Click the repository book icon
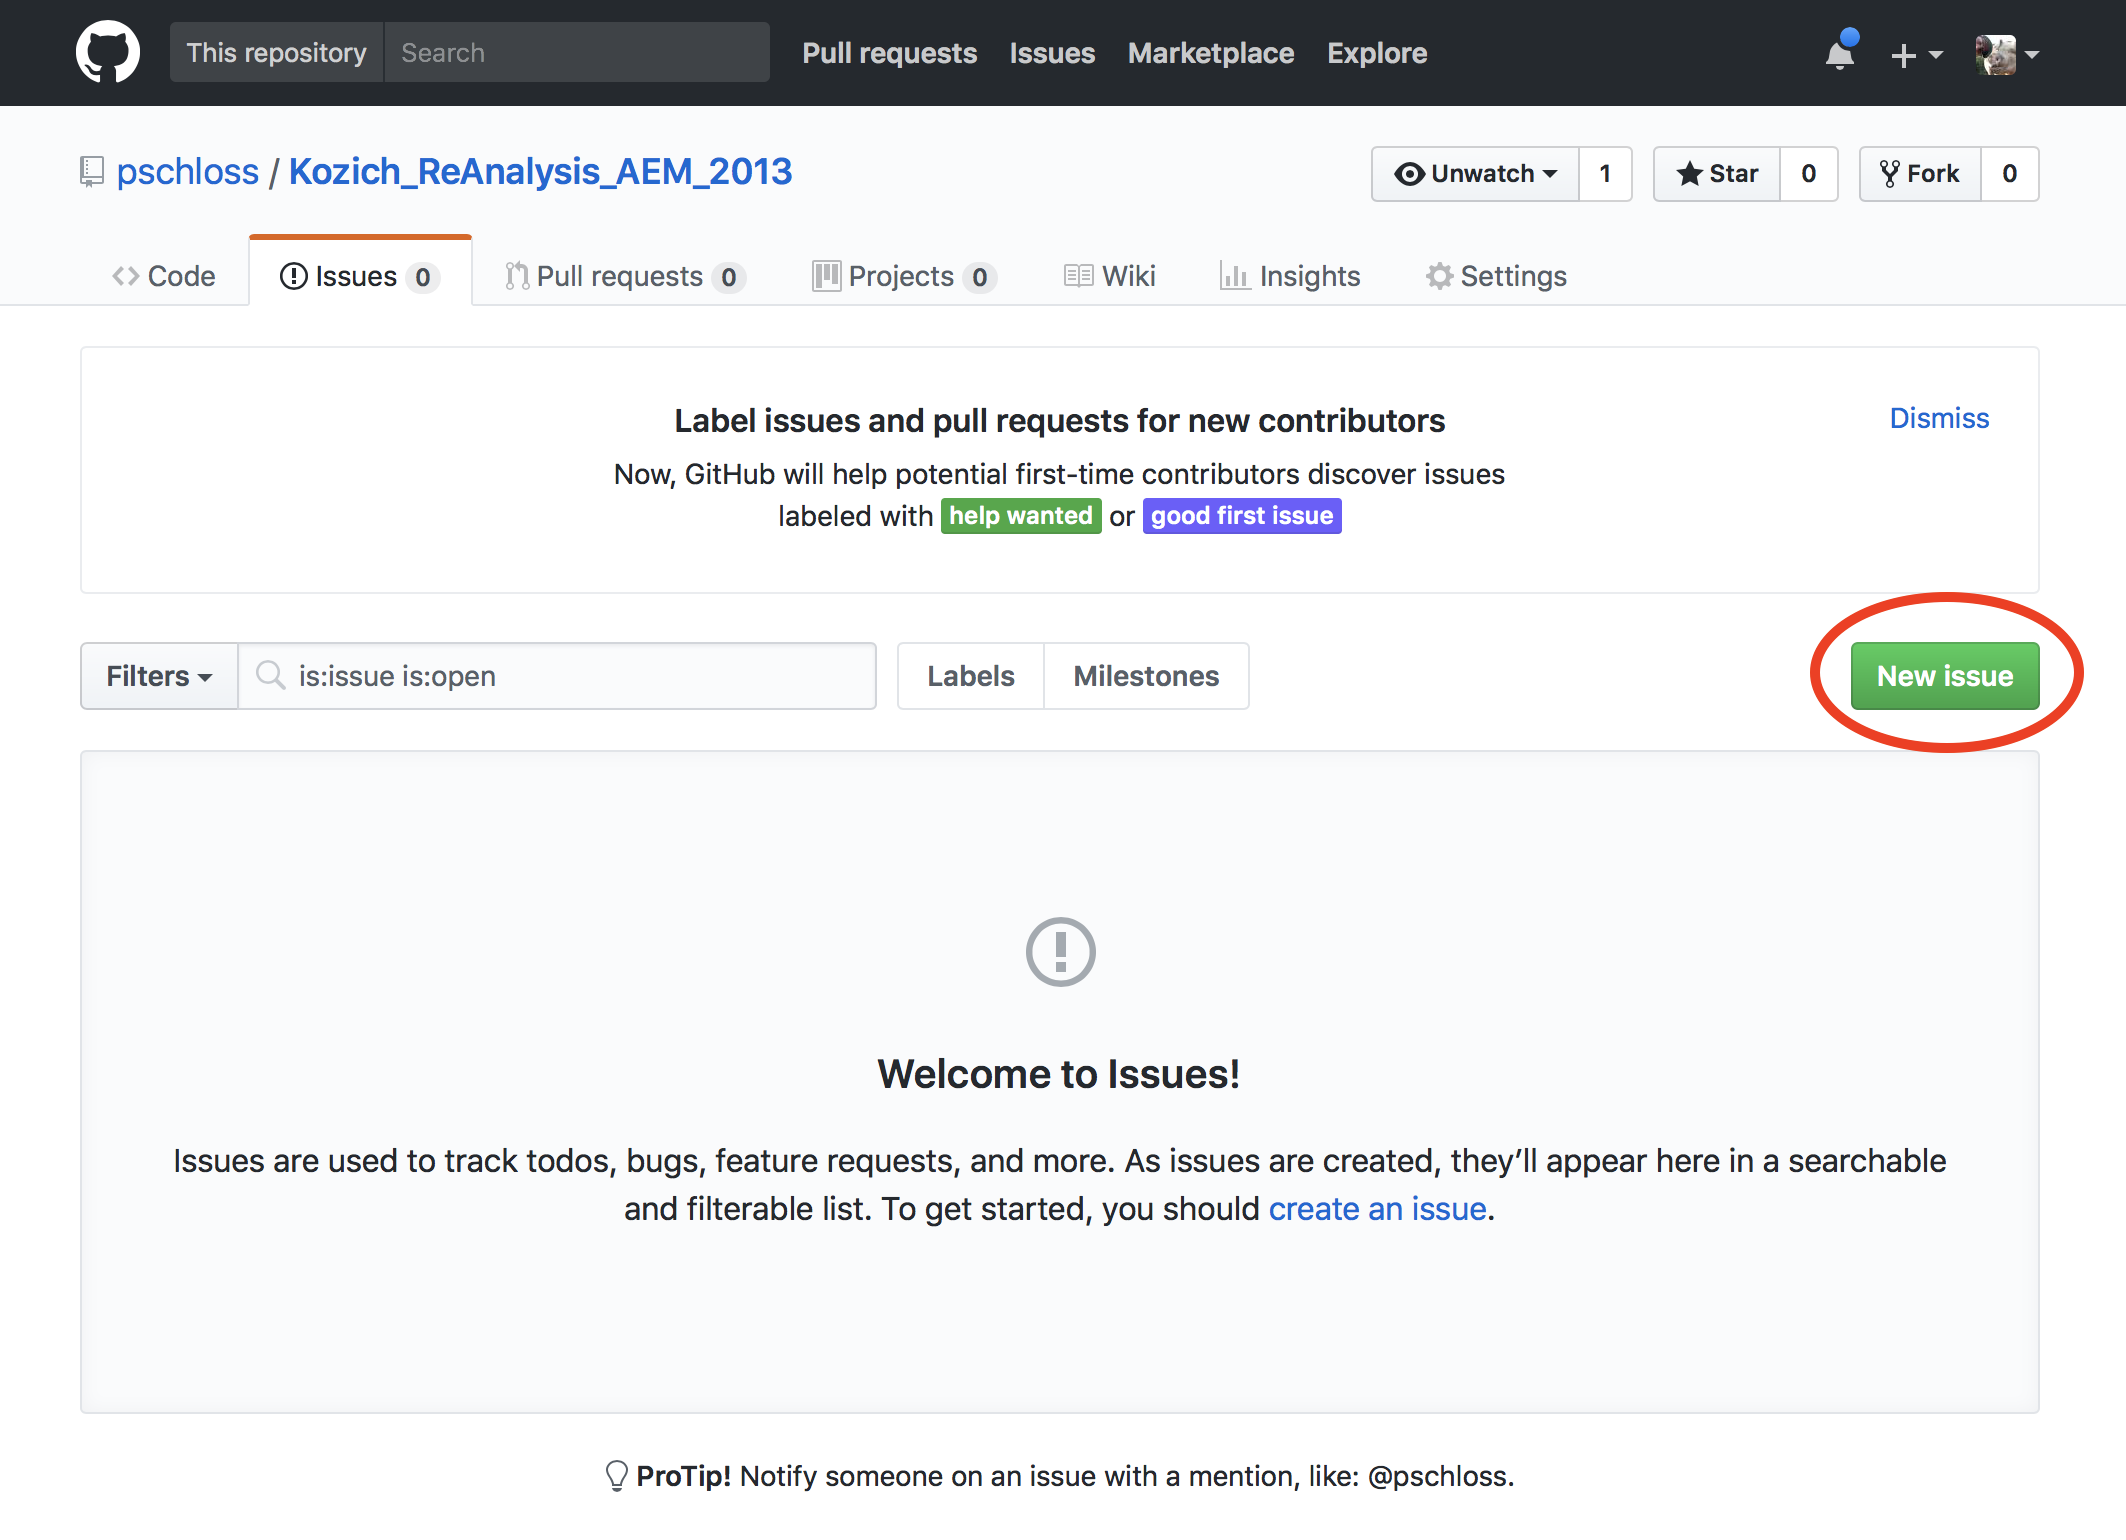 pyautogui.click(x=92, y=172)
